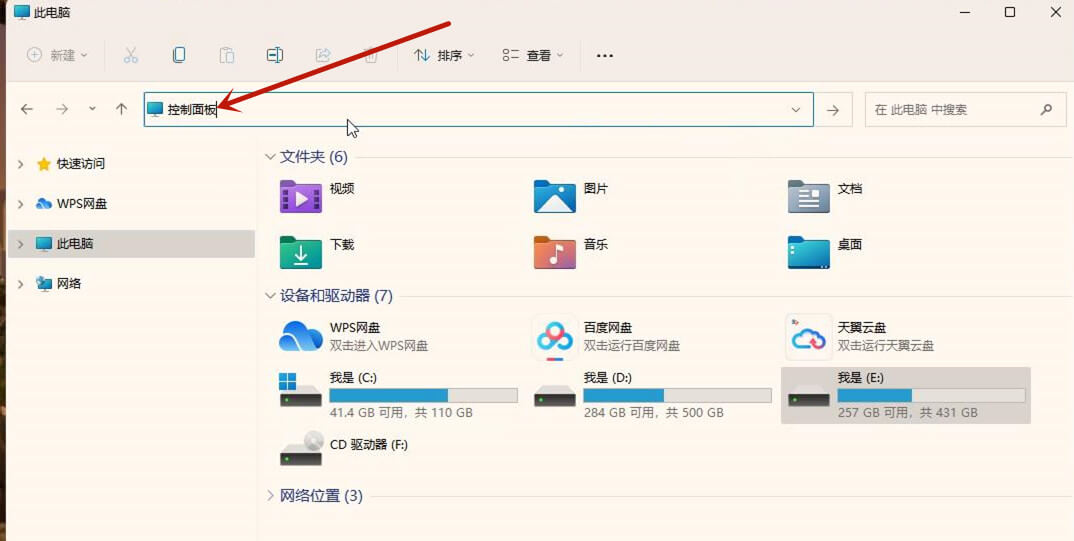The height and width of the screenshot is (541, 1074).
Task: Click the D: drive storage usage bar
Action: point(677,395)
